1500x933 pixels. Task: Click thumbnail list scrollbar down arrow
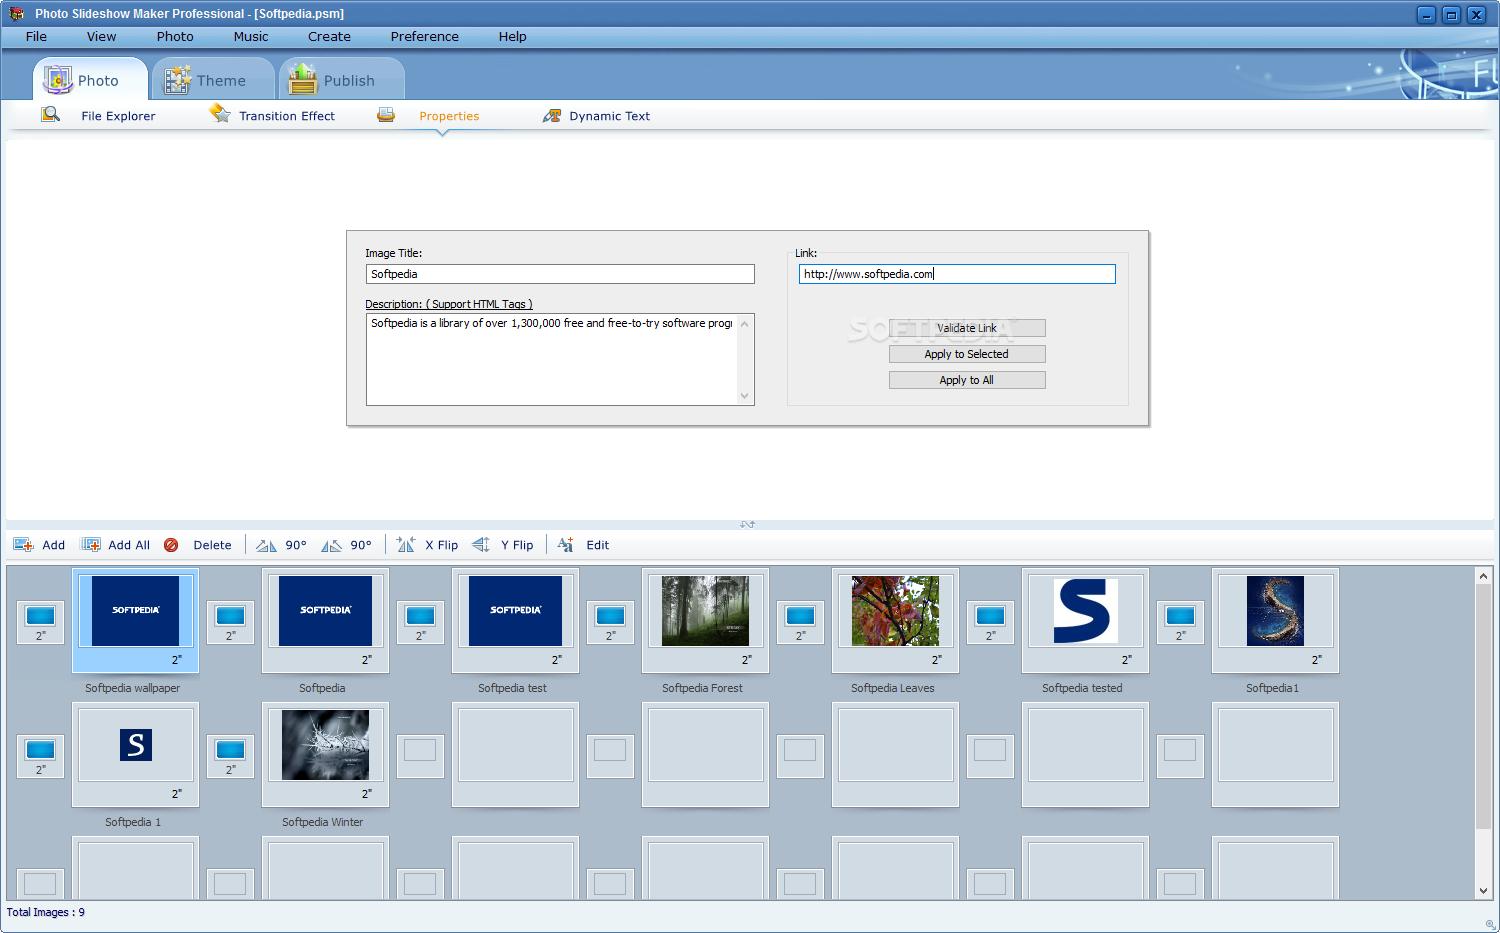(1483, 891)
